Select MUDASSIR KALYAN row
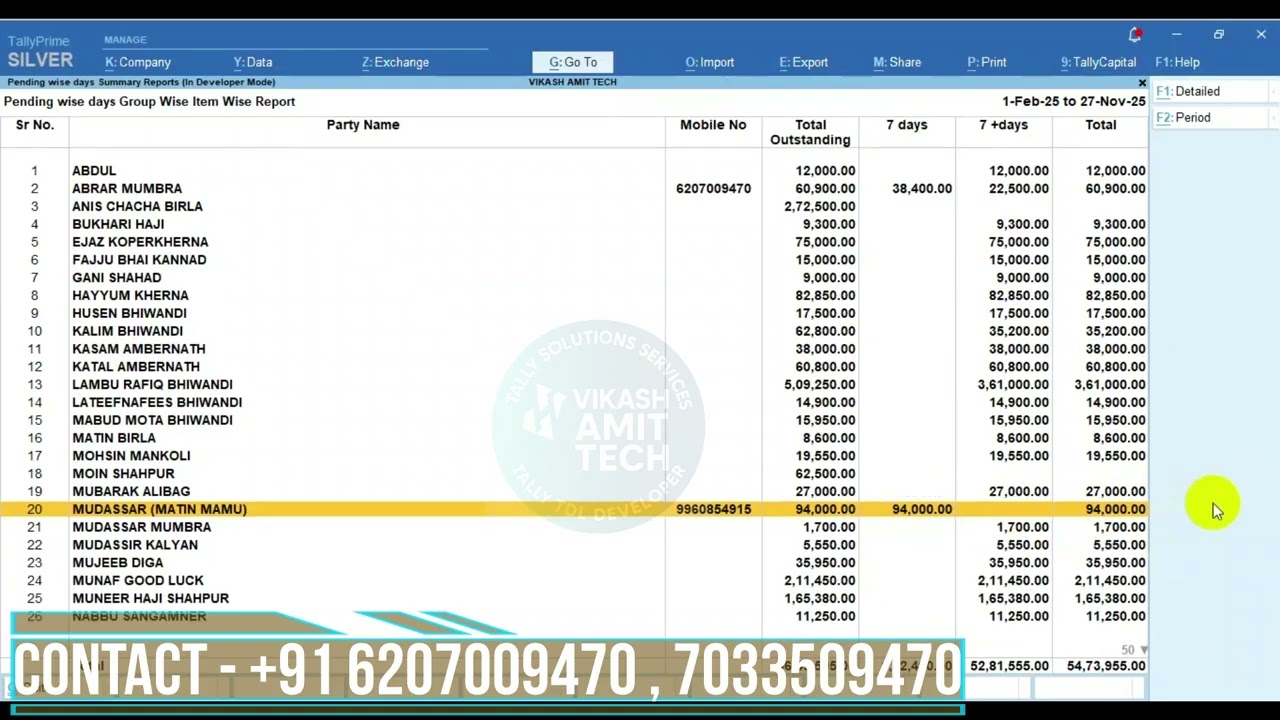The height and width of the screenshot is (720, 1280). [573, 545]
